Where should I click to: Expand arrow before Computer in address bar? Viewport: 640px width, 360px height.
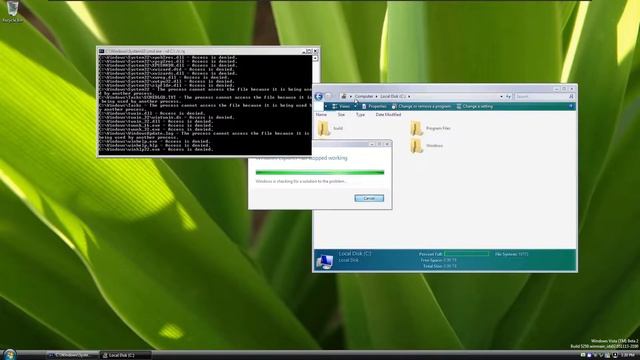(351, 97)
